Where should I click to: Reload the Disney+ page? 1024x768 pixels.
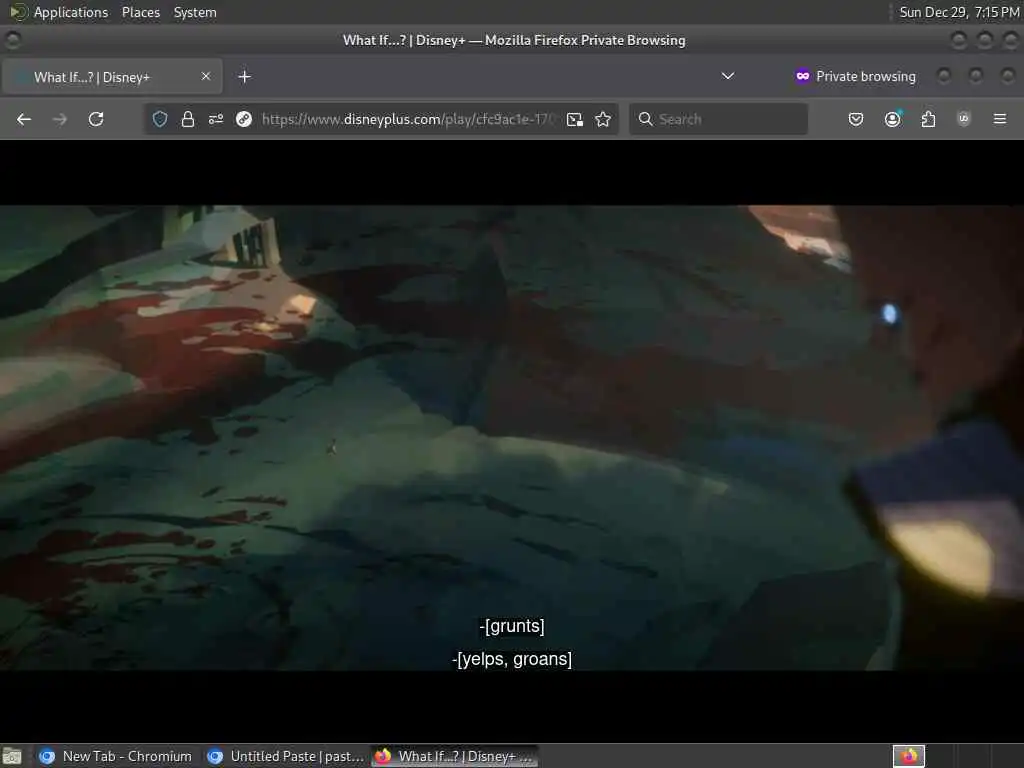pyautogui.click(x=96, y=119)
